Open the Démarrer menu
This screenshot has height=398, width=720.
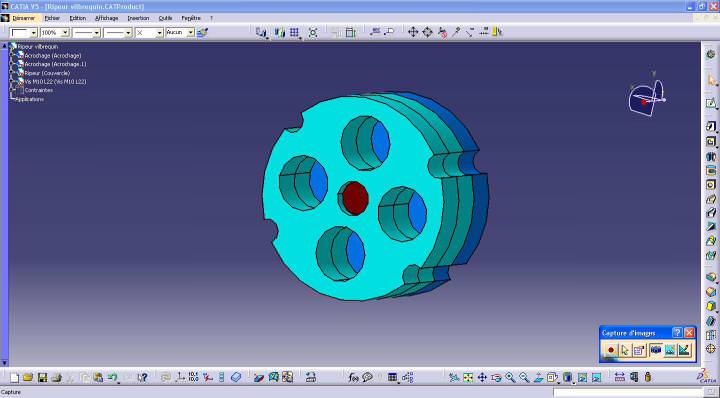coord(23,18)
